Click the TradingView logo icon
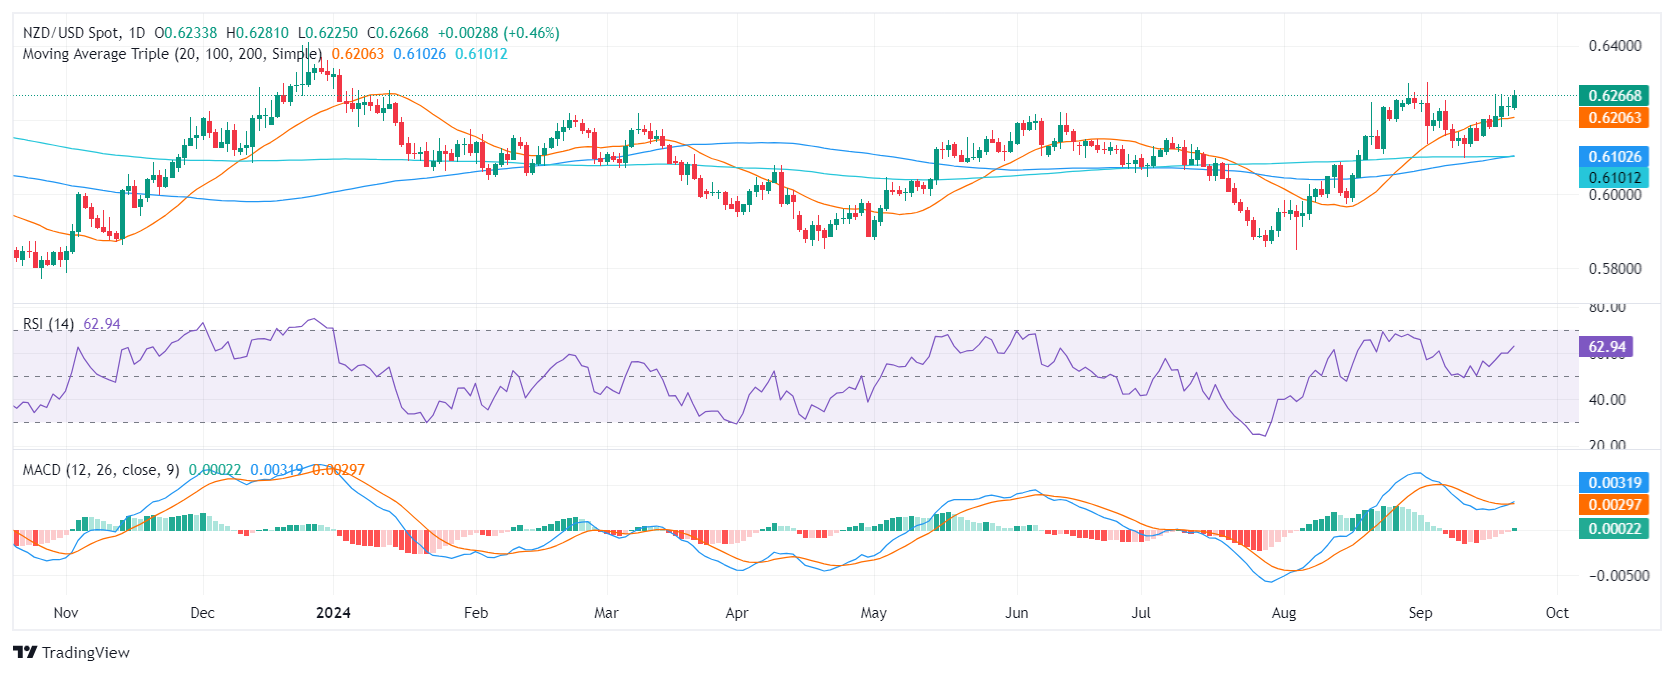1674x674 pixels. 25,652
